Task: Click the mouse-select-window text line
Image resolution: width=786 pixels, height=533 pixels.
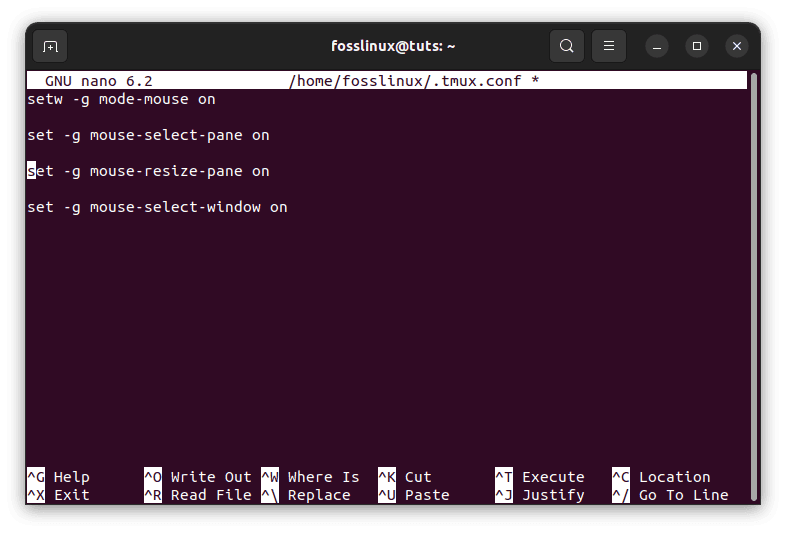Action: point(157,207)
